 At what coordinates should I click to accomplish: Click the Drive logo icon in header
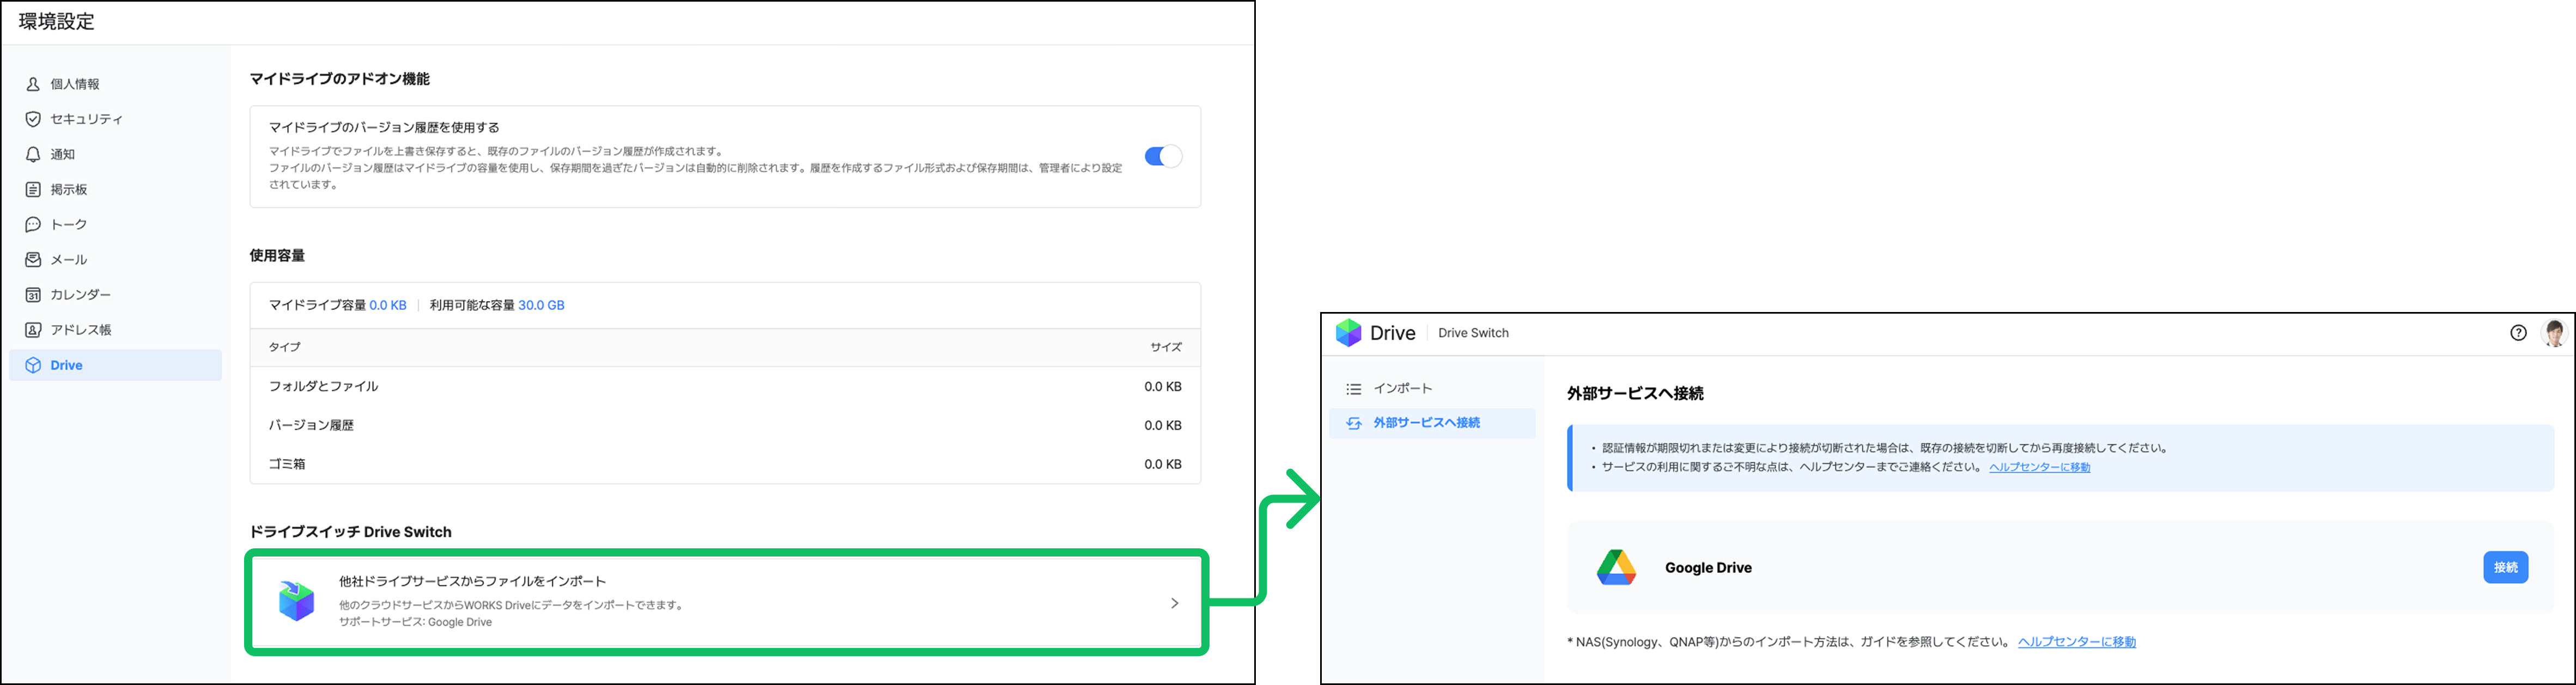[x=1349, y=333]
